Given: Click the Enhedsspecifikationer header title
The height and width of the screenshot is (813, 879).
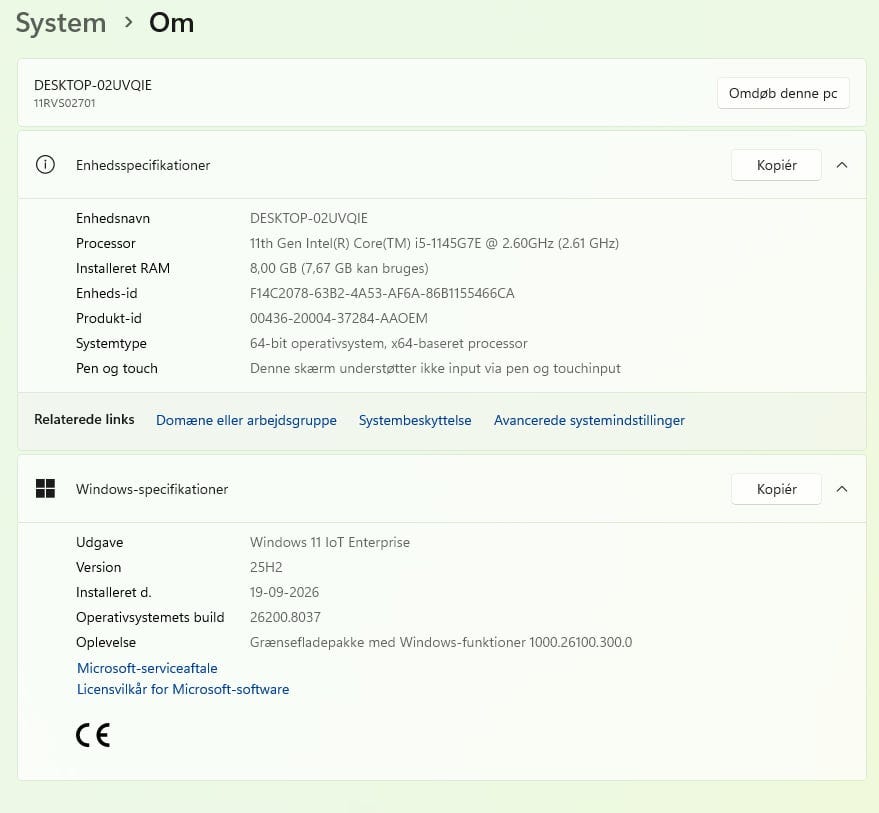Looking at the screenshot, I should point(143,165).
